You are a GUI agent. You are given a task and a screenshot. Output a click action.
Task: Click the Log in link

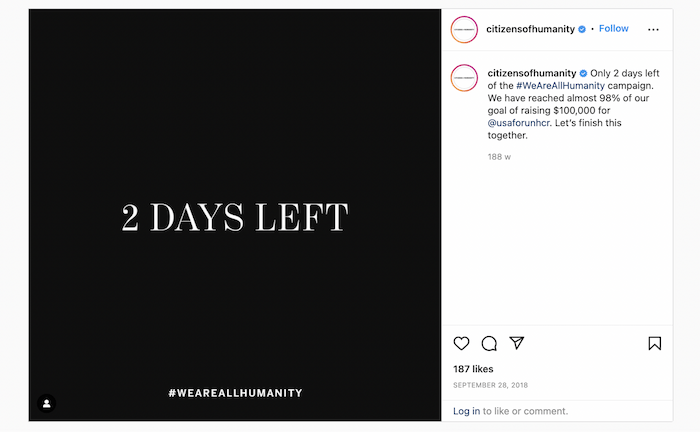[x=466, y=411]
